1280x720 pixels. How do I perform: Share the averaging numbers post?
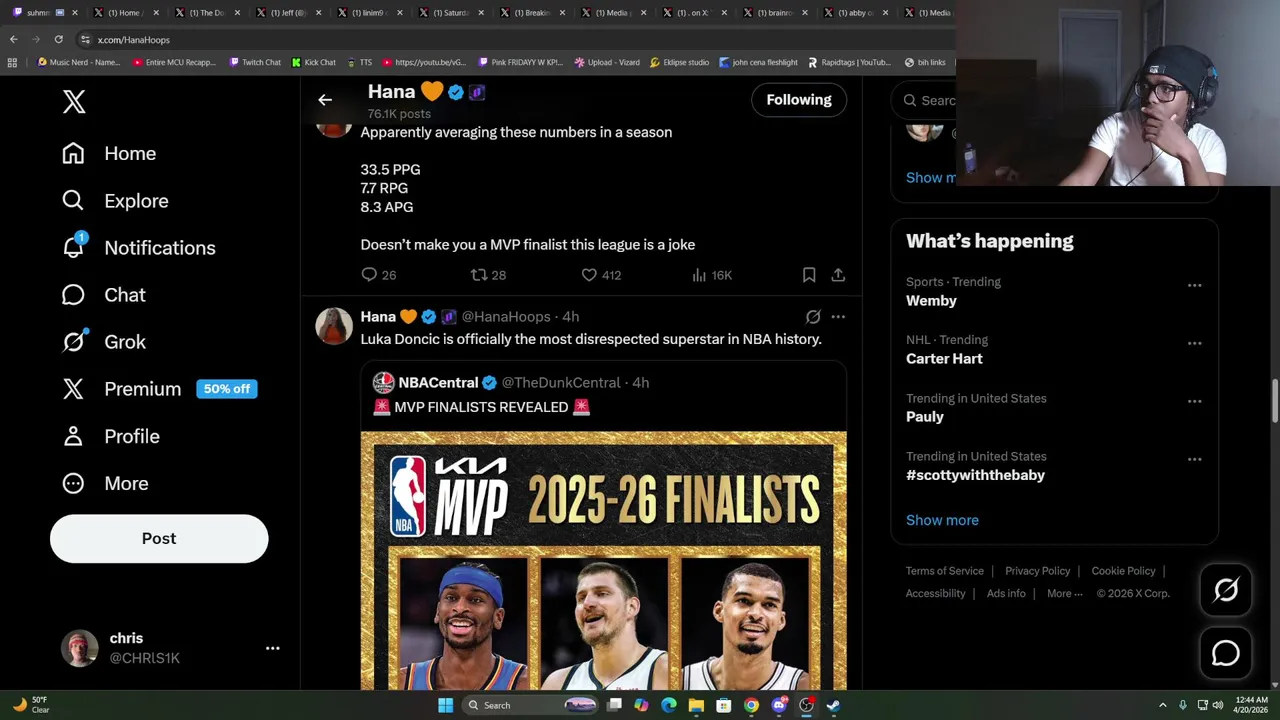coord(838,274)
